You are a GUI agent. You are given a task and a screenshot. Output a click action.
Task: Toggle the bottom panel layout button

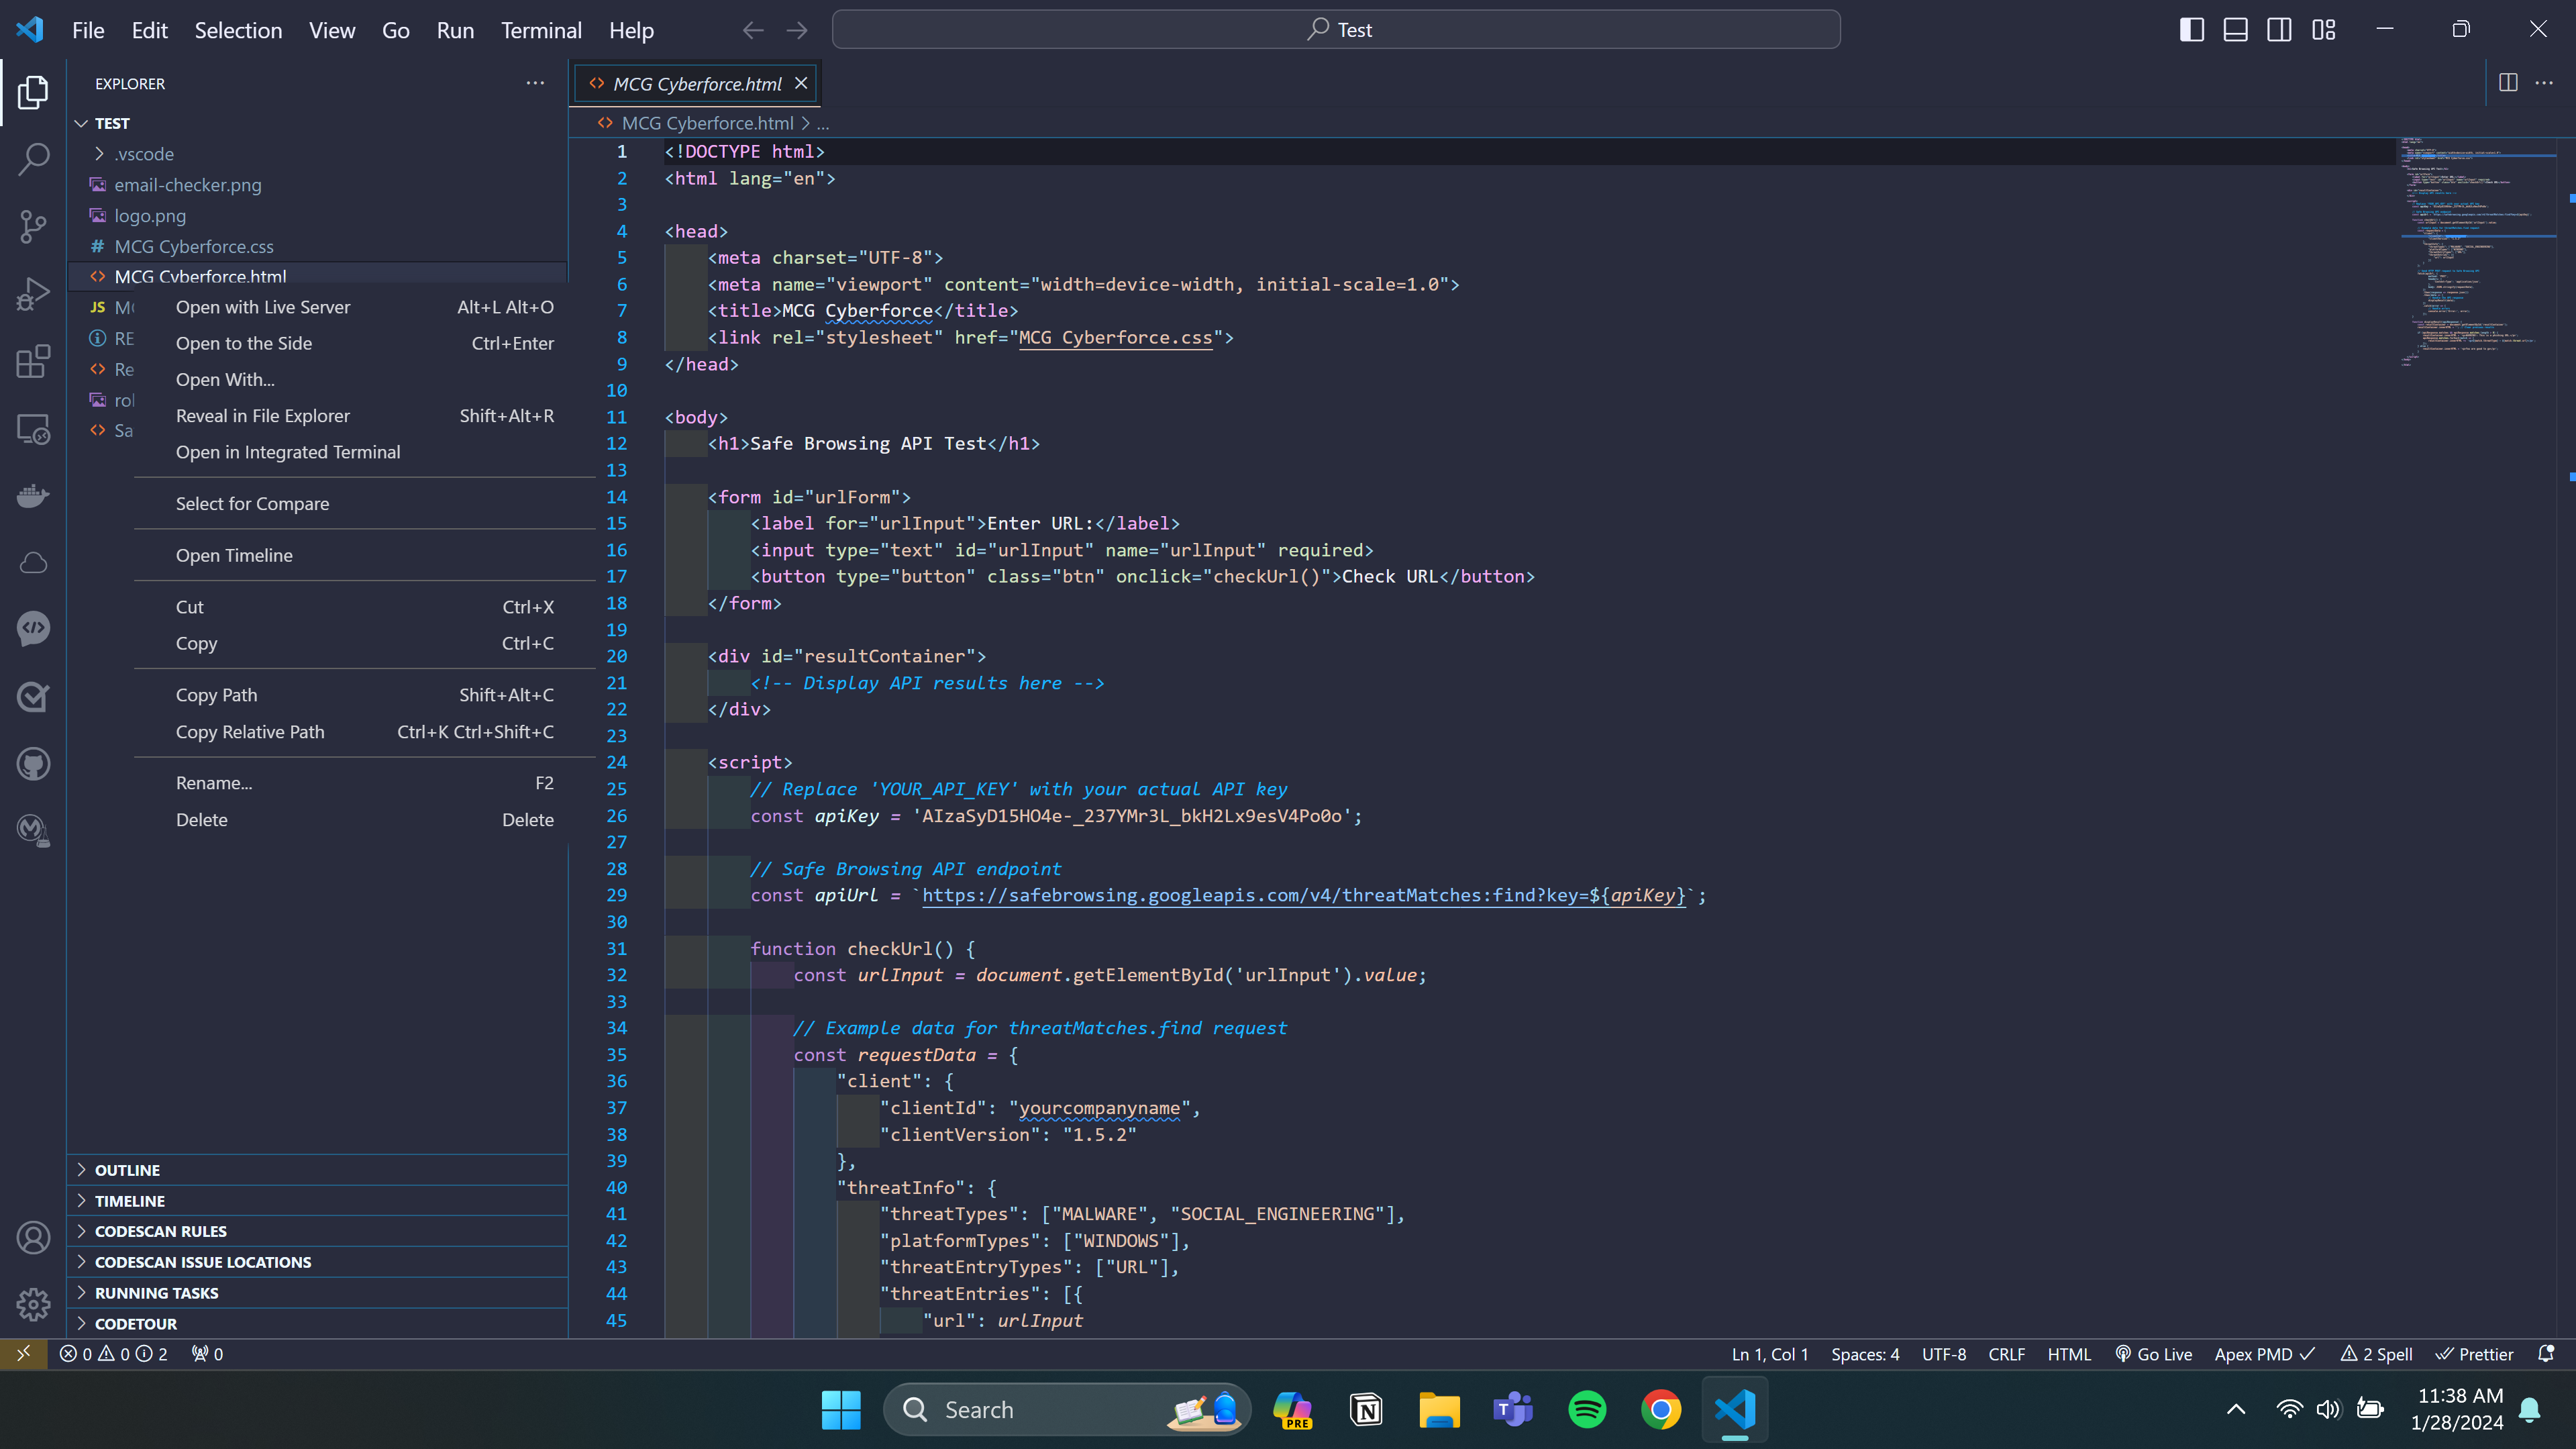[x=2235, y=30]
